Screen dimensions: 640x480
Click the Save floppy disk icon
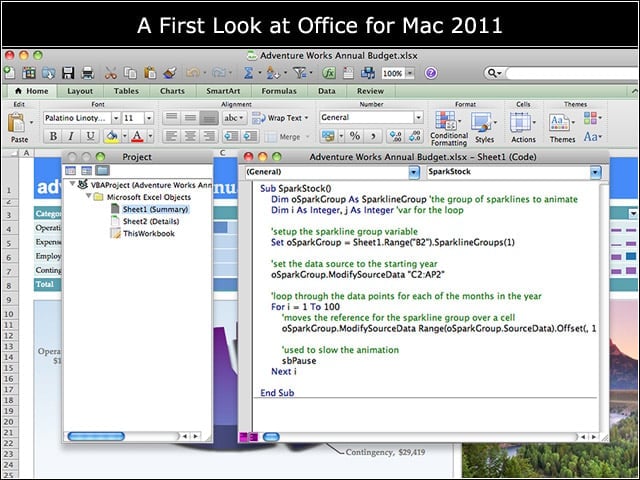68,73
